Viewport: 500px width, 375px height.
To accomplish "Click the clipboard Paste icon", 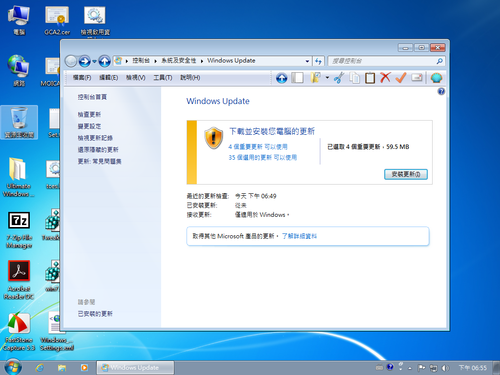I will [x=370, y=78].
